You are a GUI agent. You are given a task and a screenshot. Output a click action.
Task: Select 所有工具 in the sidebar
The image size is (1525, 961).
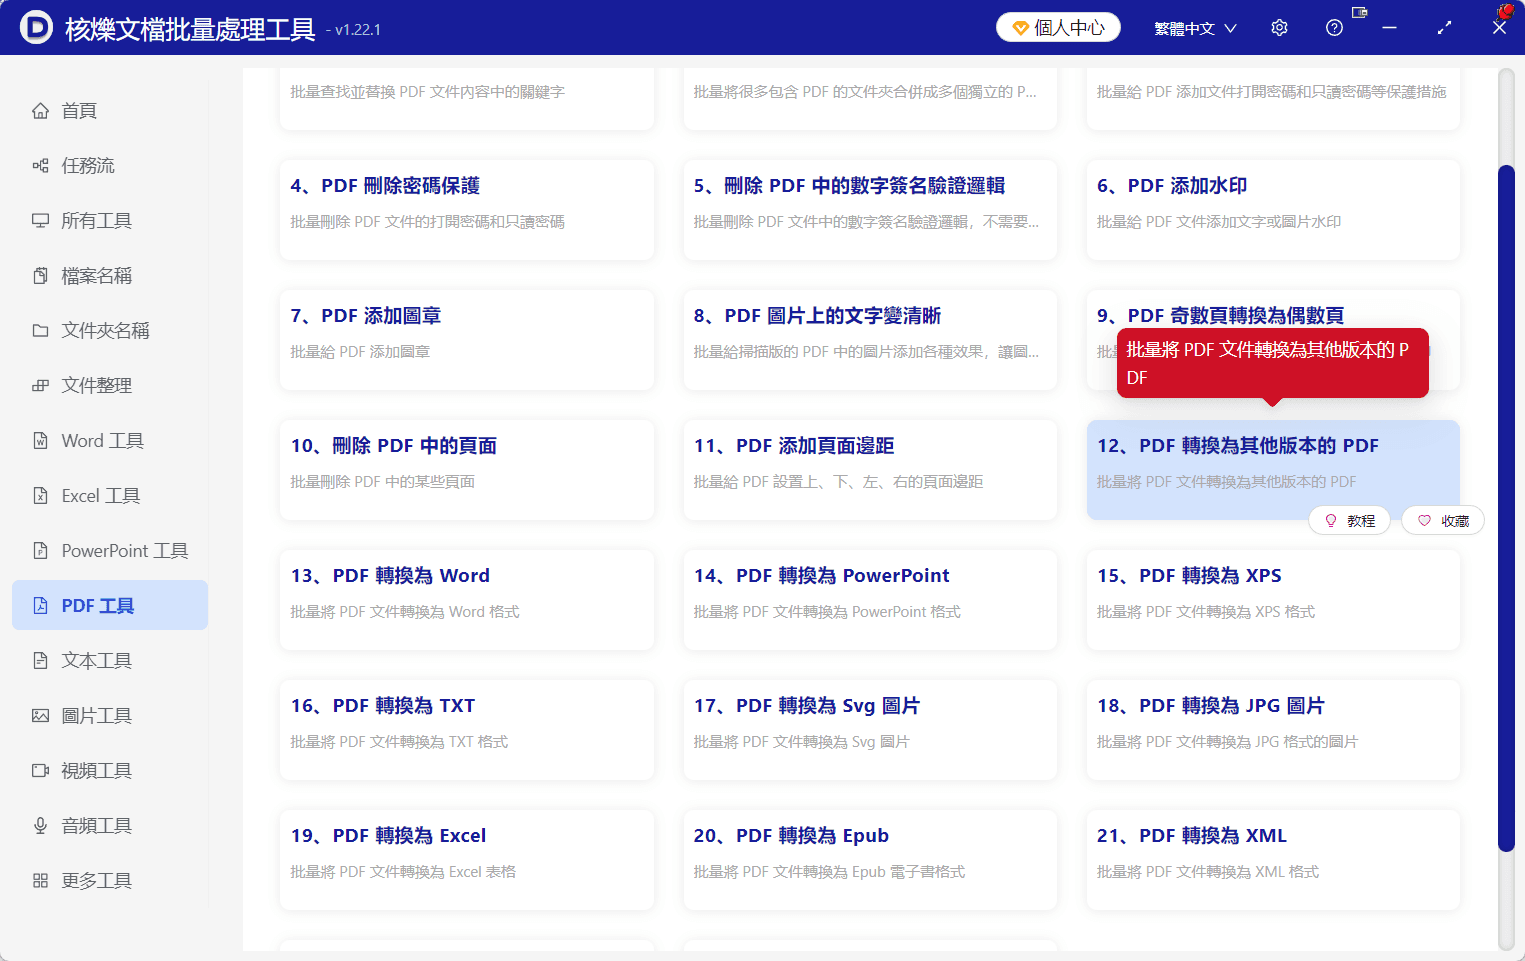tap(110, 221)
